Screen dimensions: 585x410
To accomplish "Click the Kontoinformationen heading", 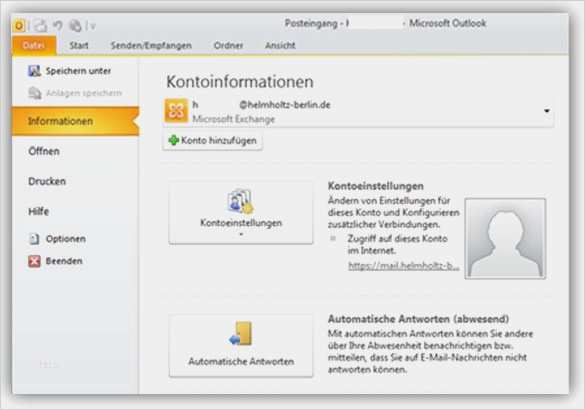I will tap(240, 82).
